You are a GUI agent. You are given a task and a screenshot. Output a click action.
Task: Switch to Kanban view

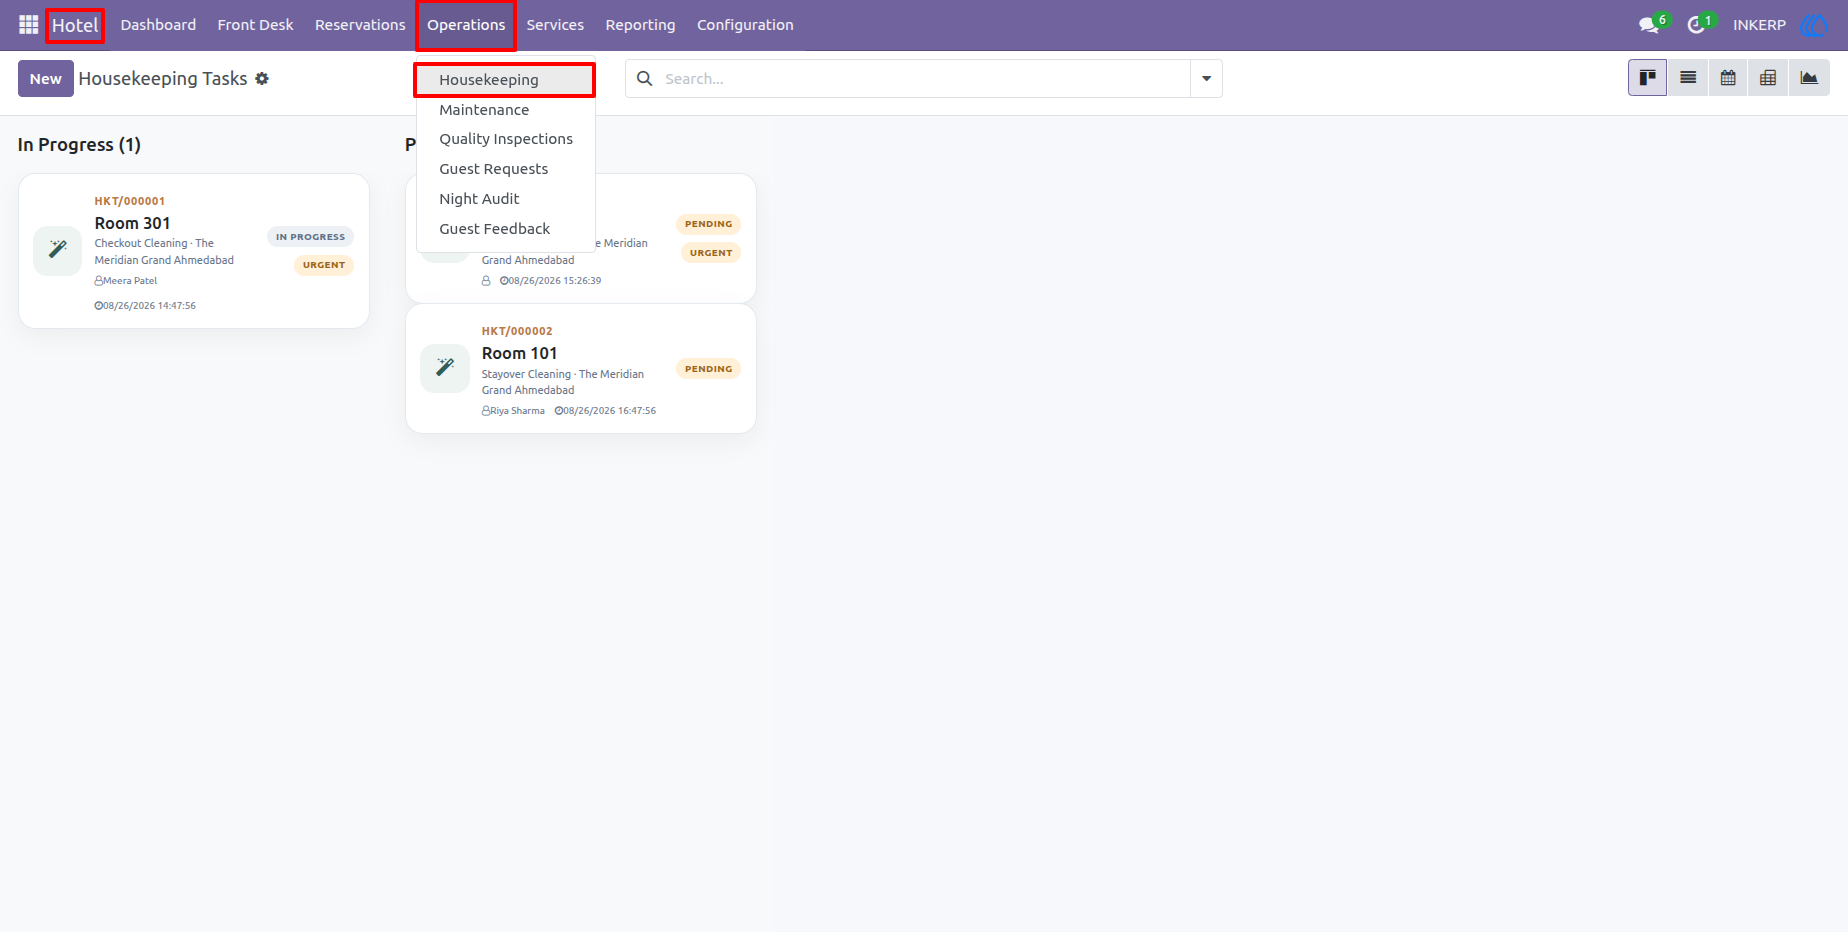[1647, 78]
